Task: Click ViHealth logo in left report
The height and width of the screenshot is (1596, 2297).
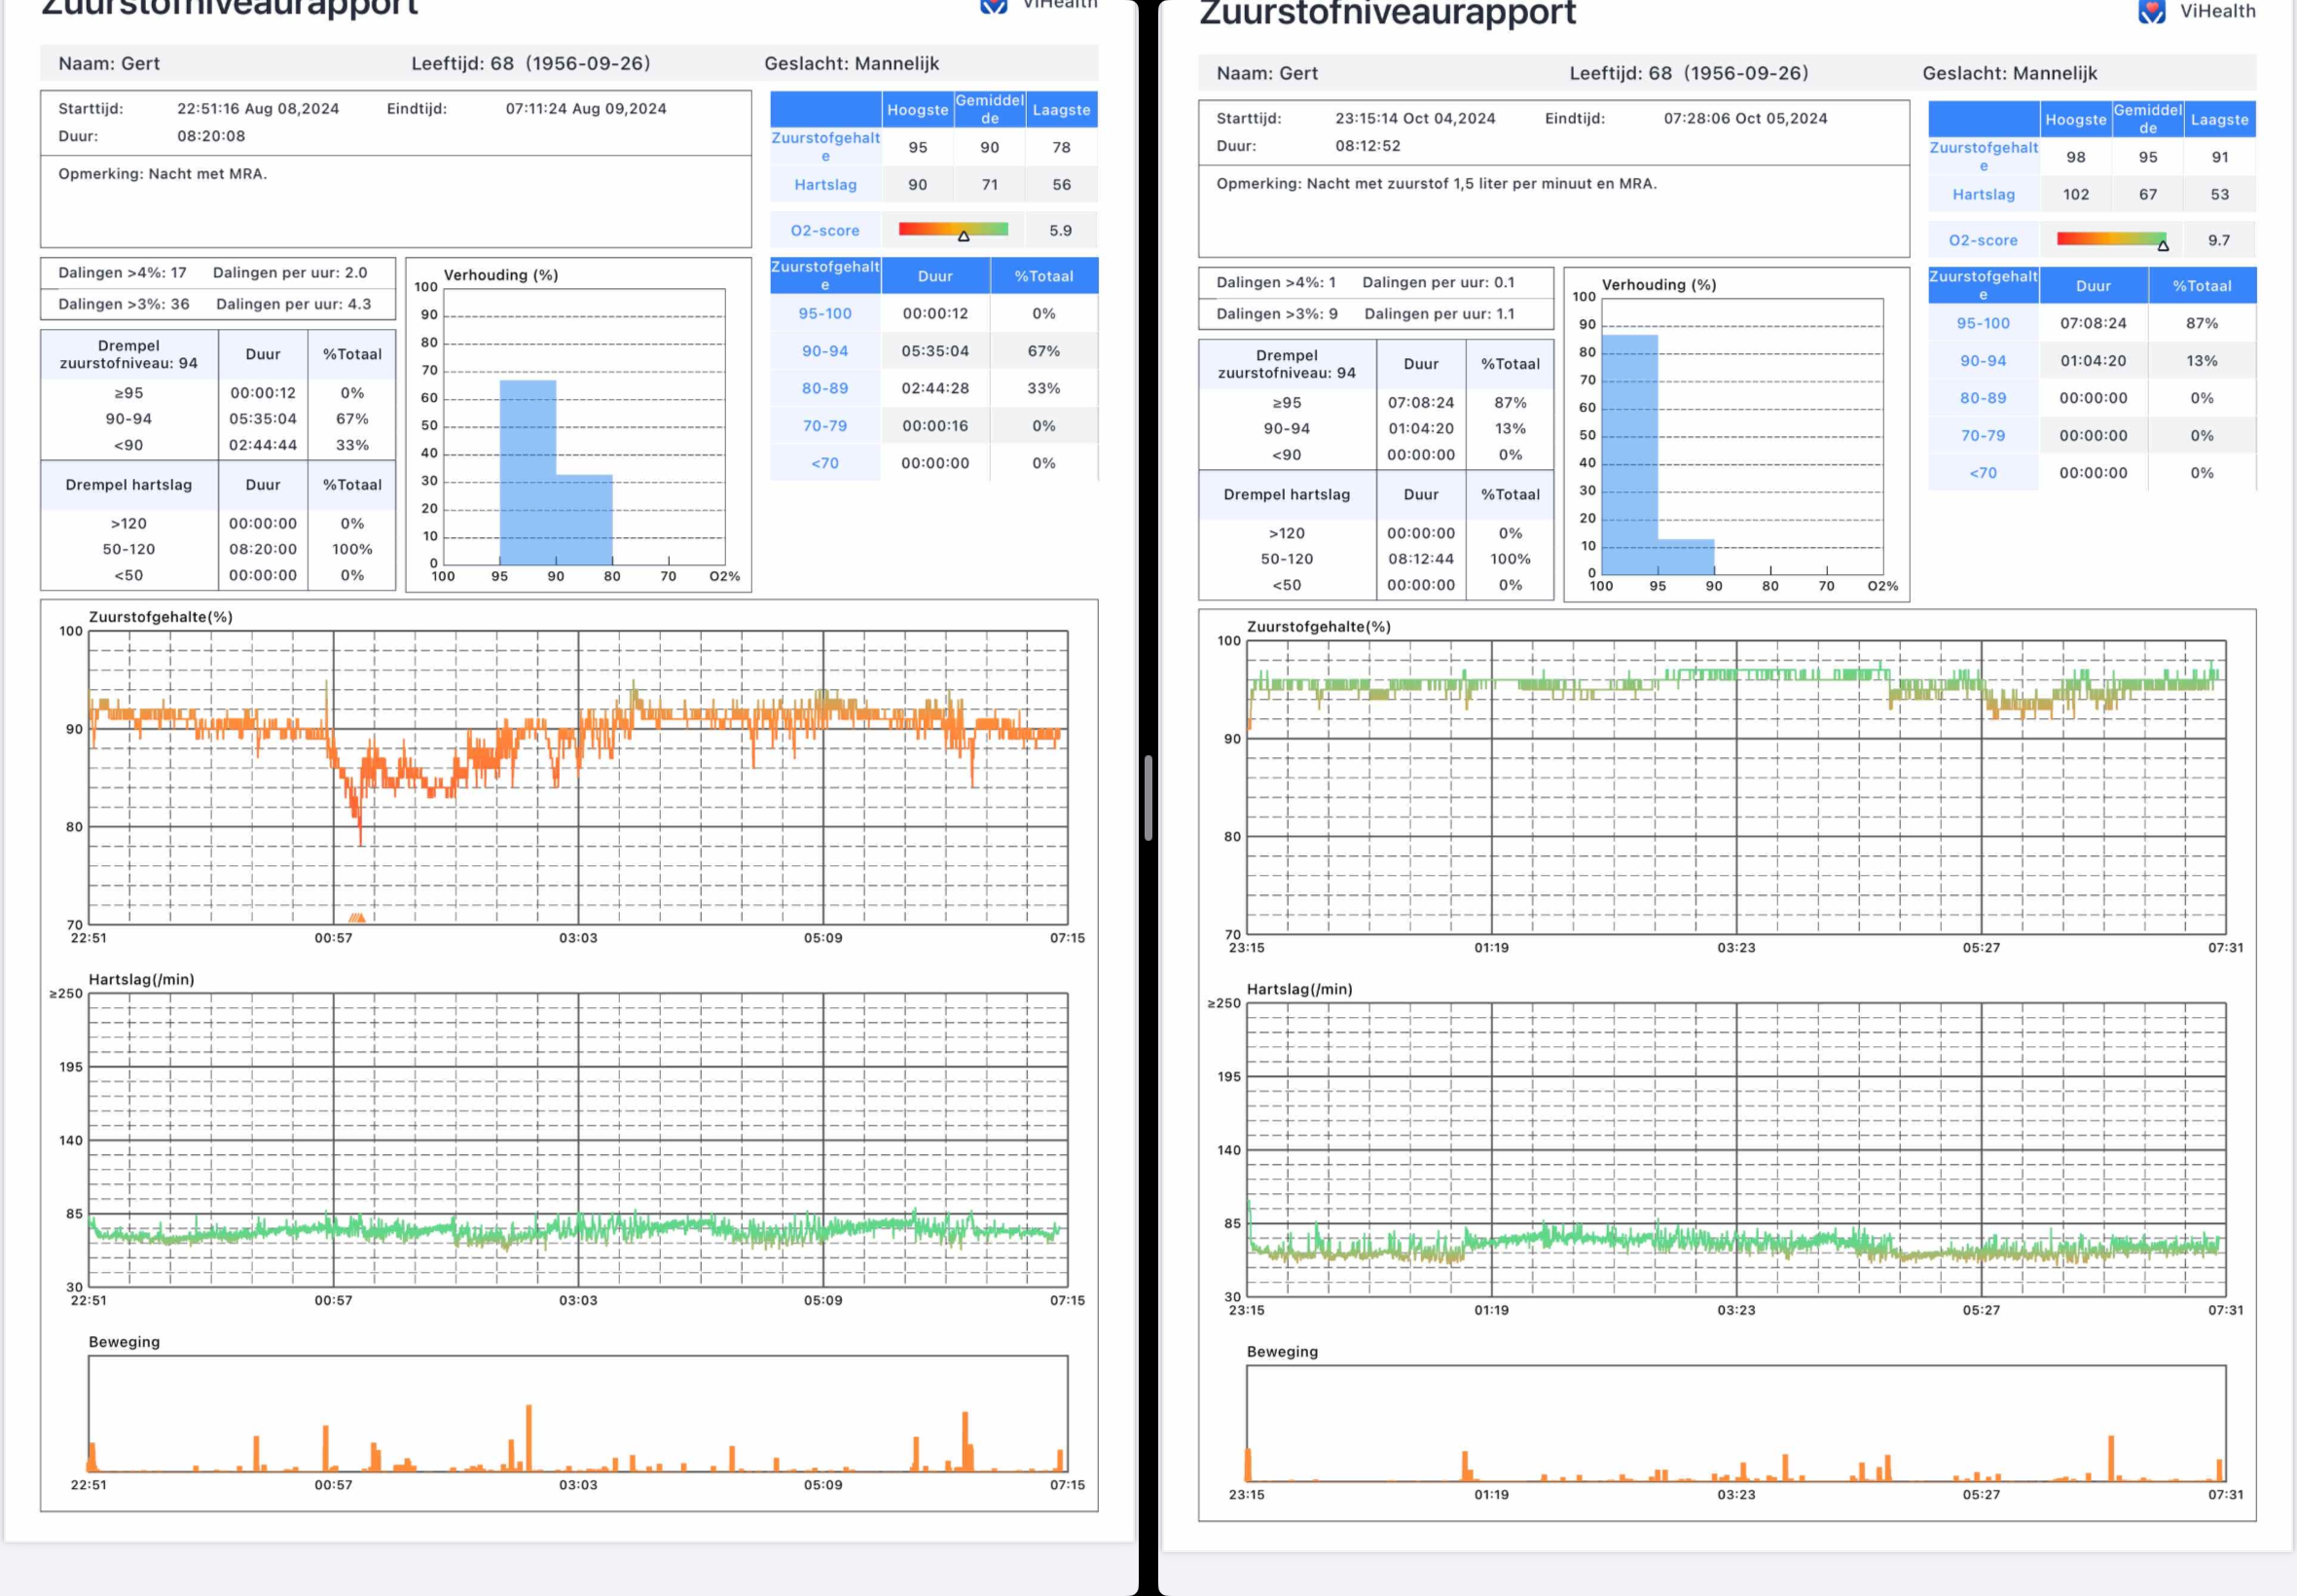Action: pyautogui.click(x=994, y=6)
